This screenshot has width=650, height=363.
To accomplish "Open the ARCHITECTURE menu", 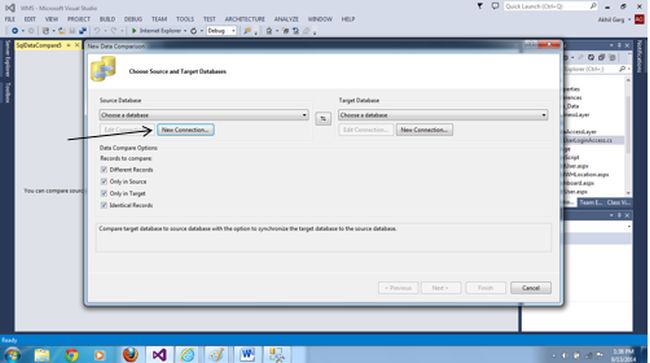I will (245, 19).
